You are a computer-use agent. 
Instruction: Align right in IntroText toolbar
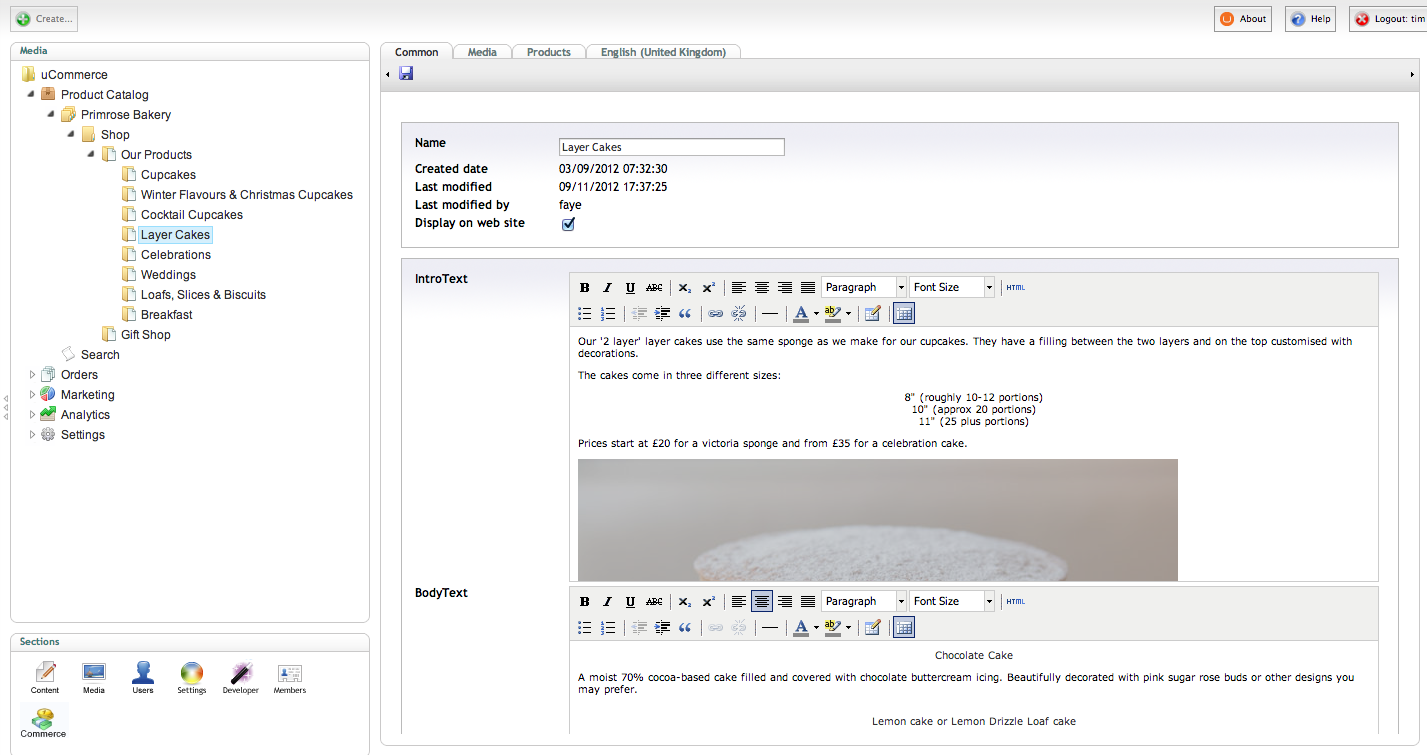(x=785, y=287)
